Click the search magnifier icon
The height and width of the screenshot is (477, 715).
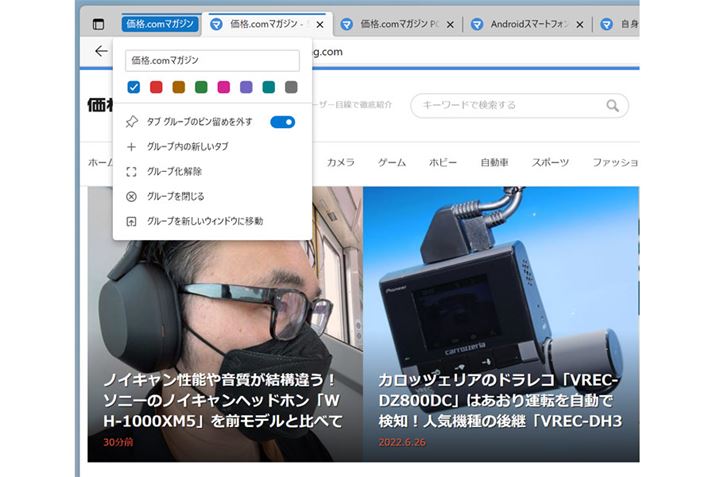point(612,105)
